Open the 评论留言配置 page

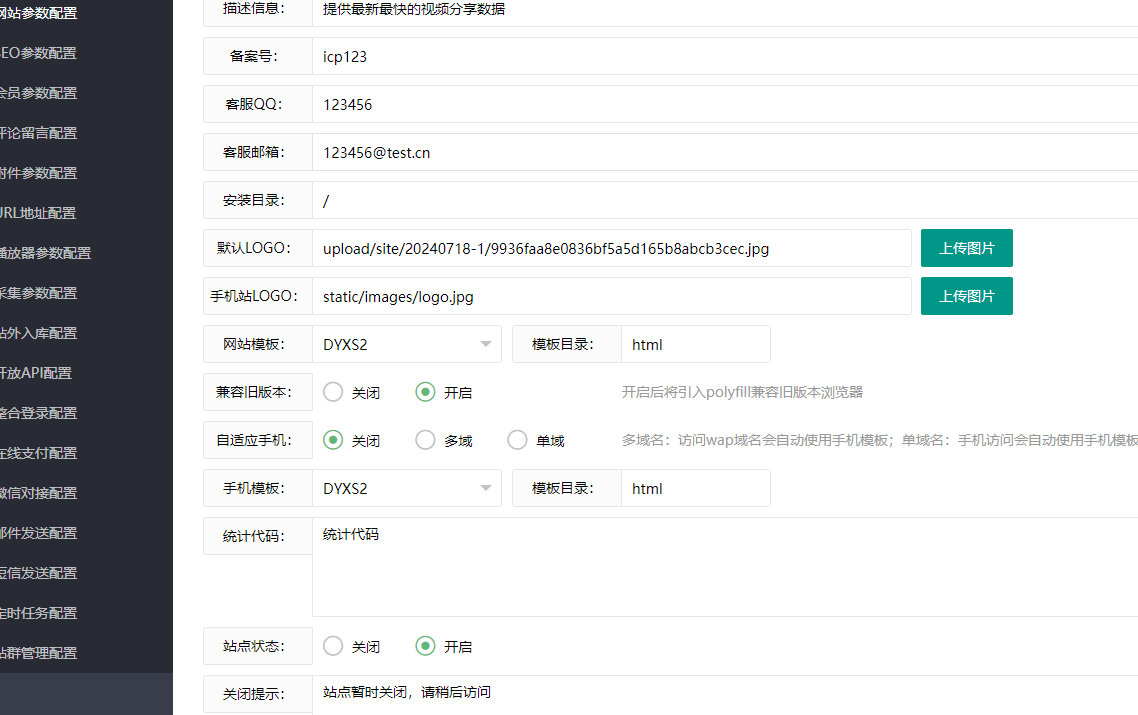40,132
